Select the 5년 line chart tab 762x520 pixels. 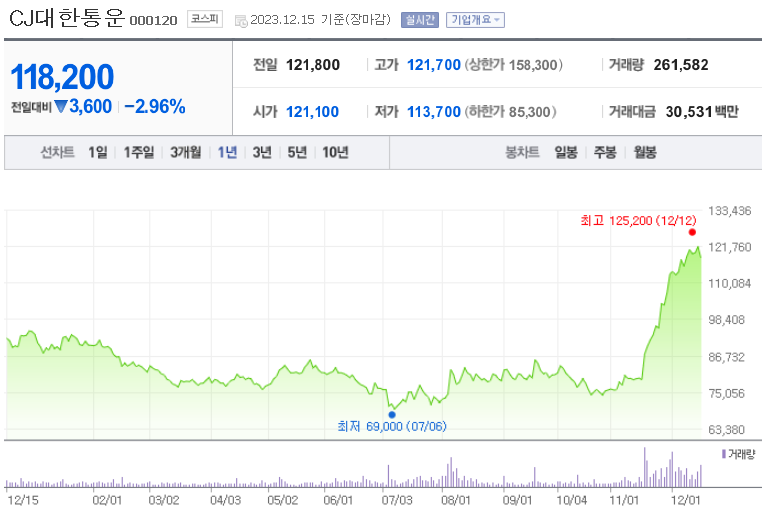coord(297,153)
